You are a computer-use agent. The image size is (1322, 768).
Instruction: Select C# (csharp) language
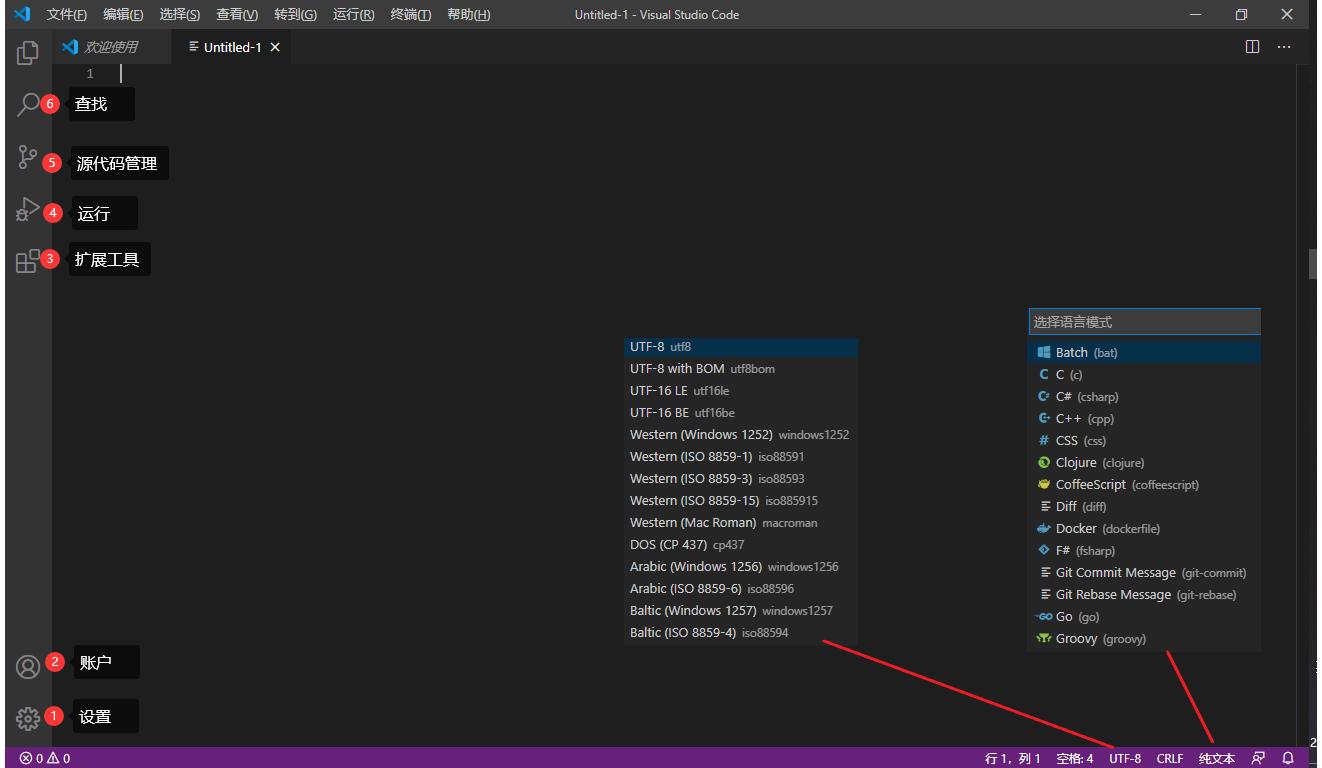click(x=1144, y=396)
